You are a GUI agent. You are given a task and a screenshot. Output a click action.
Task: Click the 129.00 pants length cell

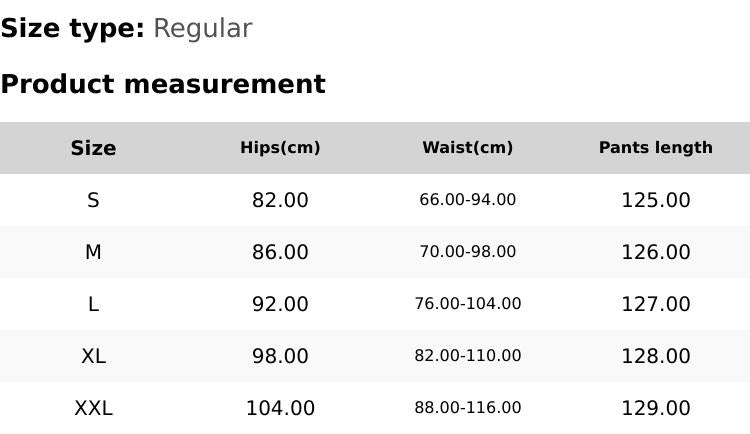point(655,408)
